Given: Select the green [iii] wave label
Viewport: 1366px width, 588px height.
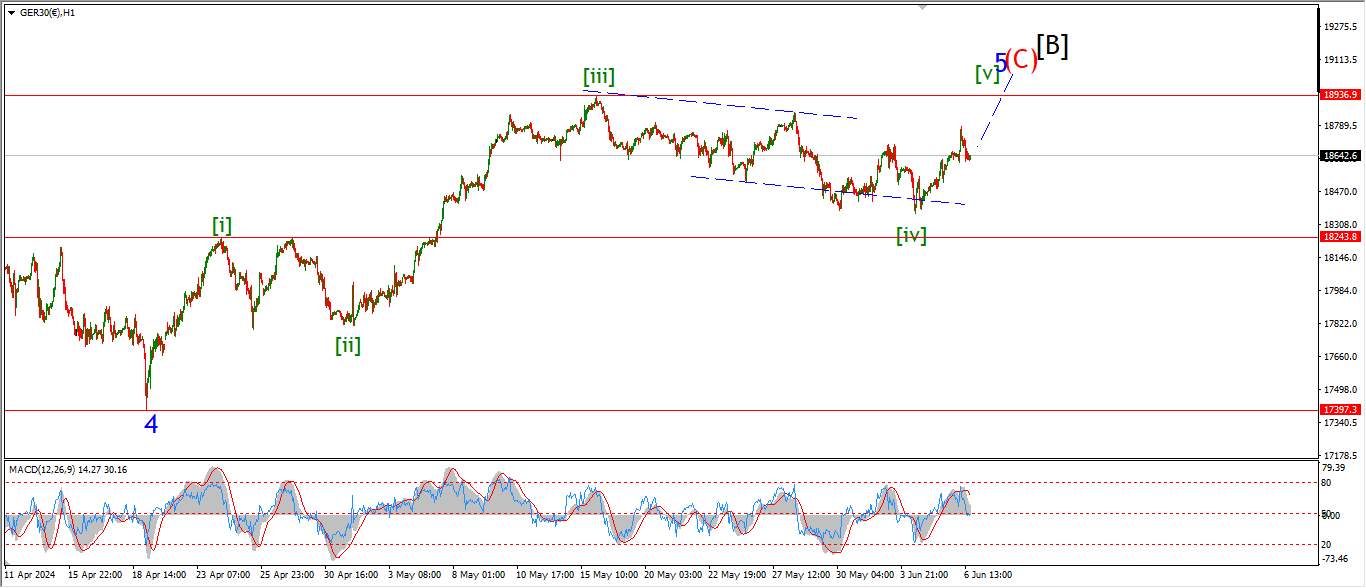Looking at the screenshot, I should pyautogui.click(x=599, y=77).
